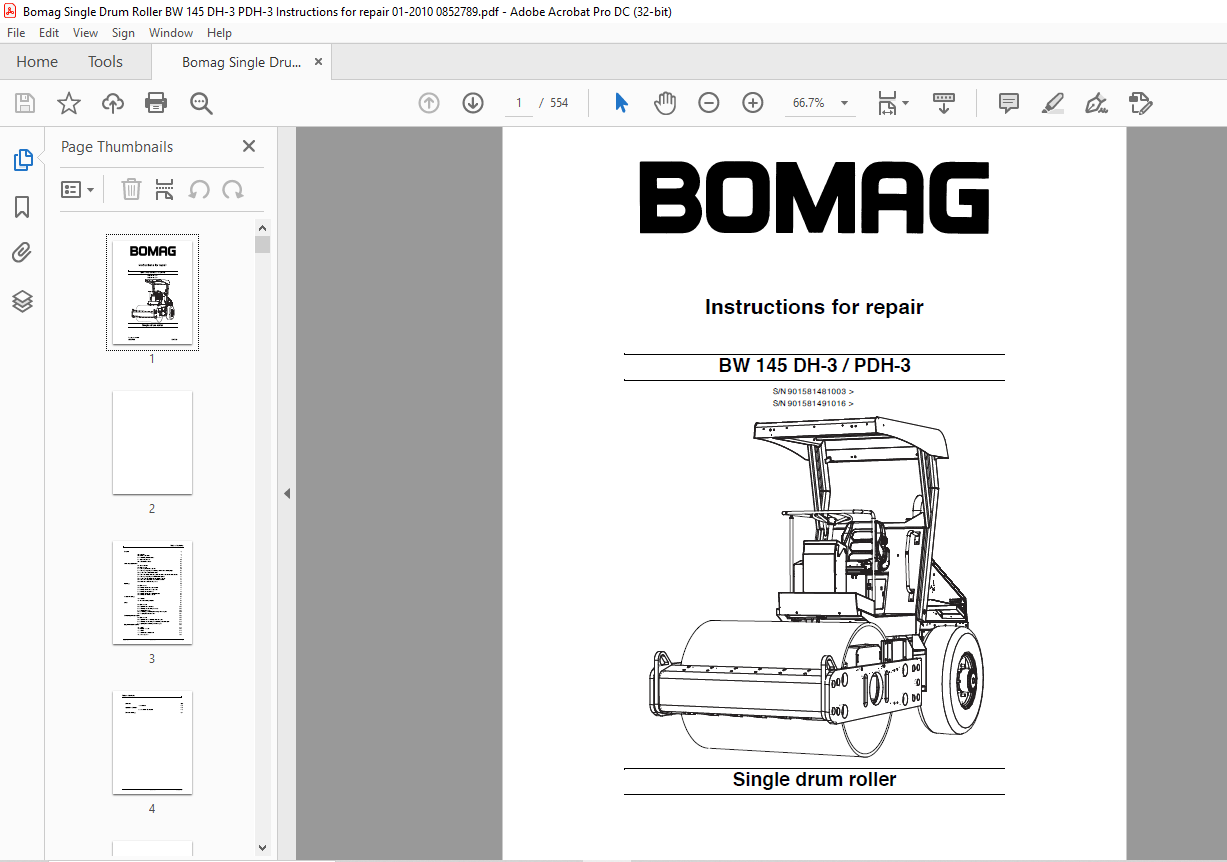This screenshot has width=1227, height=862.
Task: Open the Attachments paperclip pane
Action: tap(22, 254)
